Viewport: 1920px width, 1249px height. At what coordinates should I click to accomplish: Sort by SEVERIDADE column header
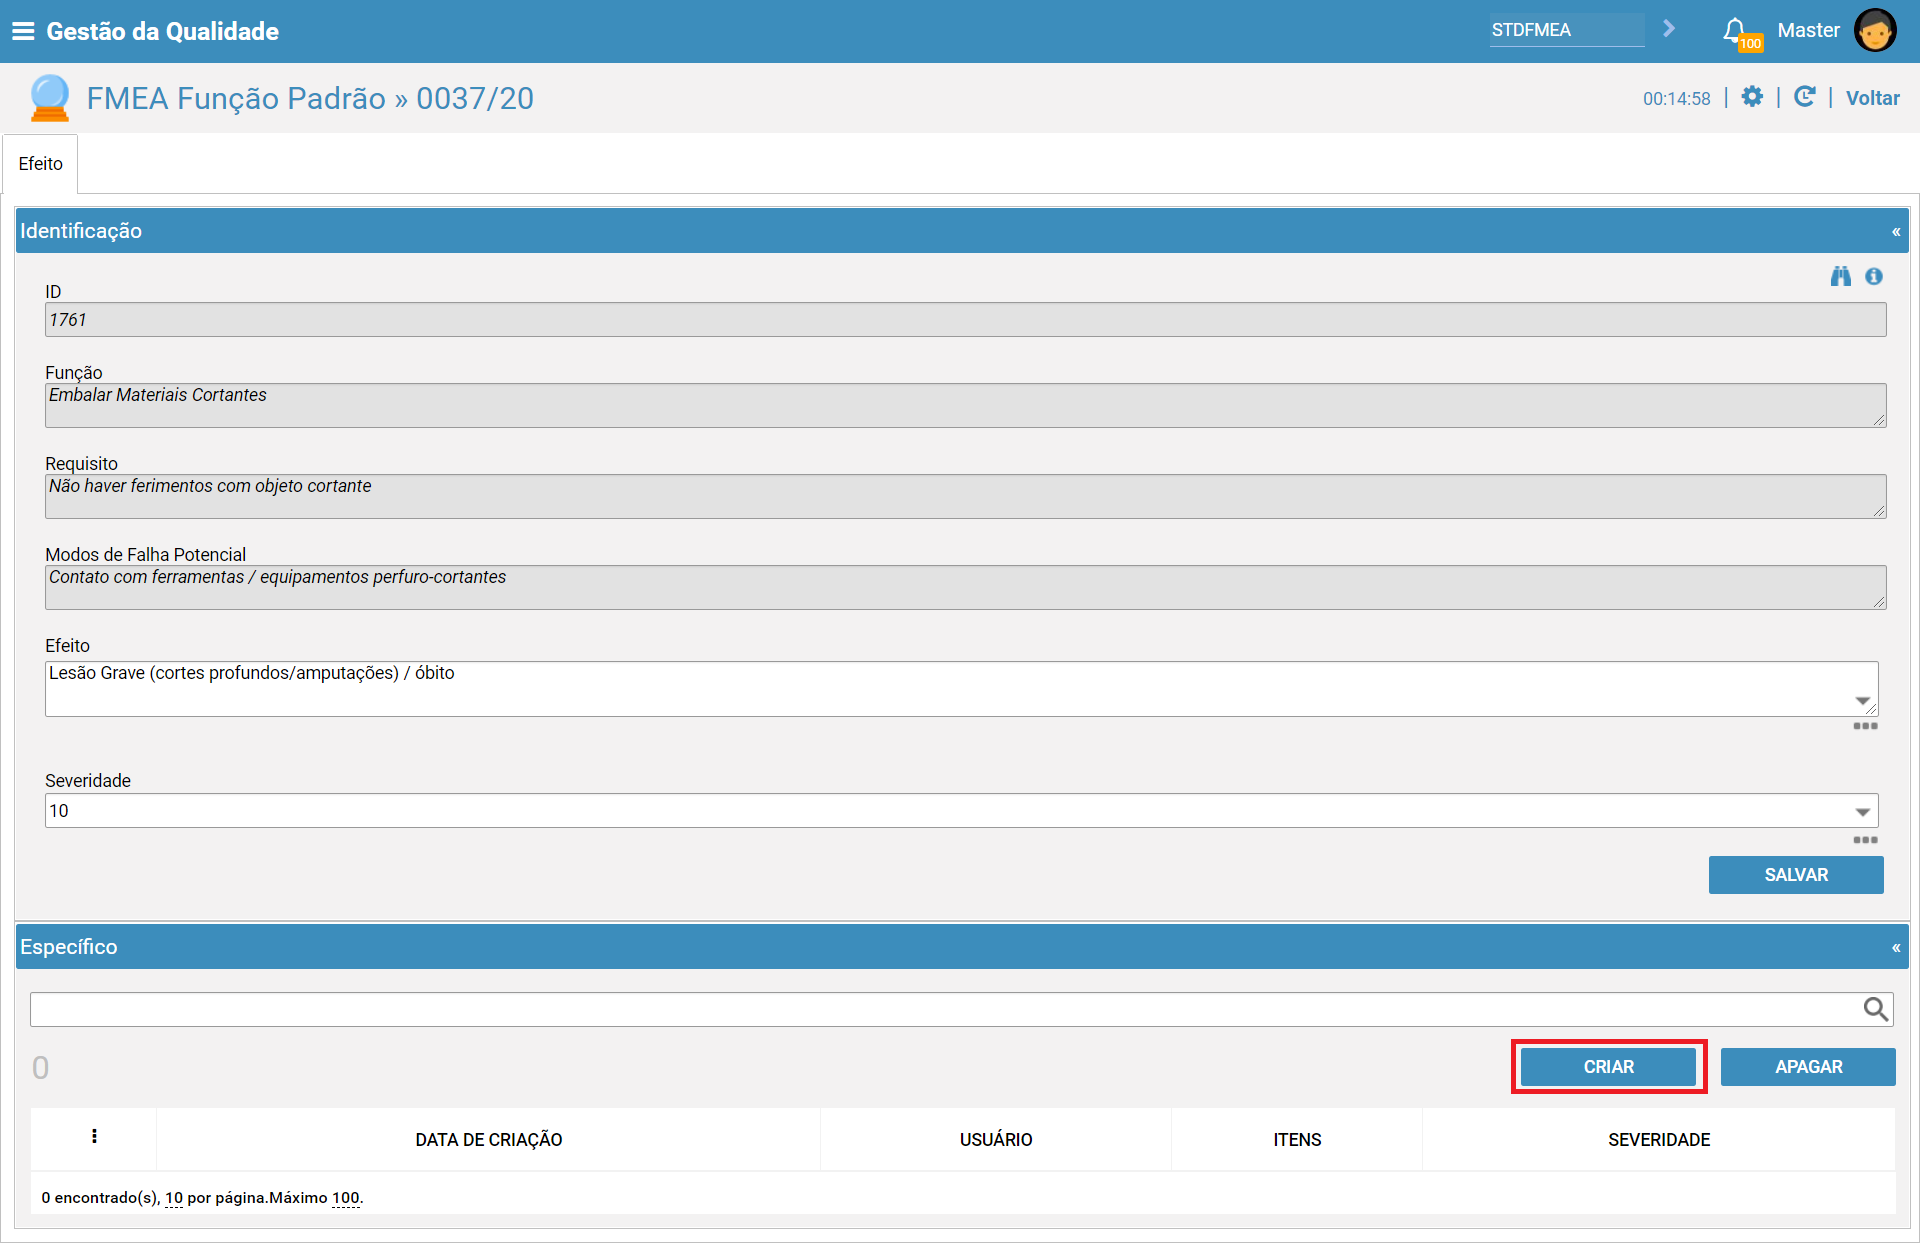pos(1658,1139)
